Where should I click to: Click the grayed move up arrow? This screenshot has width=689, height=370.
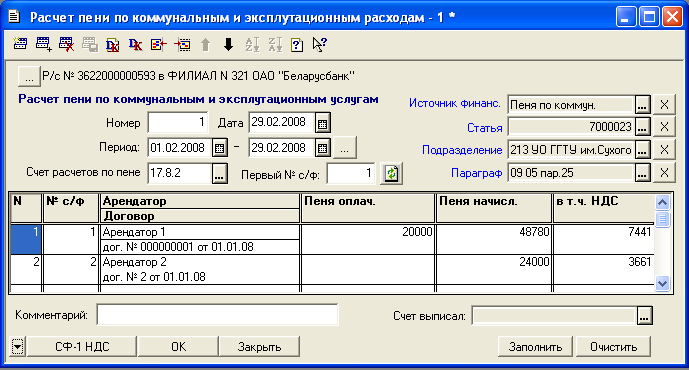(206, 44)
